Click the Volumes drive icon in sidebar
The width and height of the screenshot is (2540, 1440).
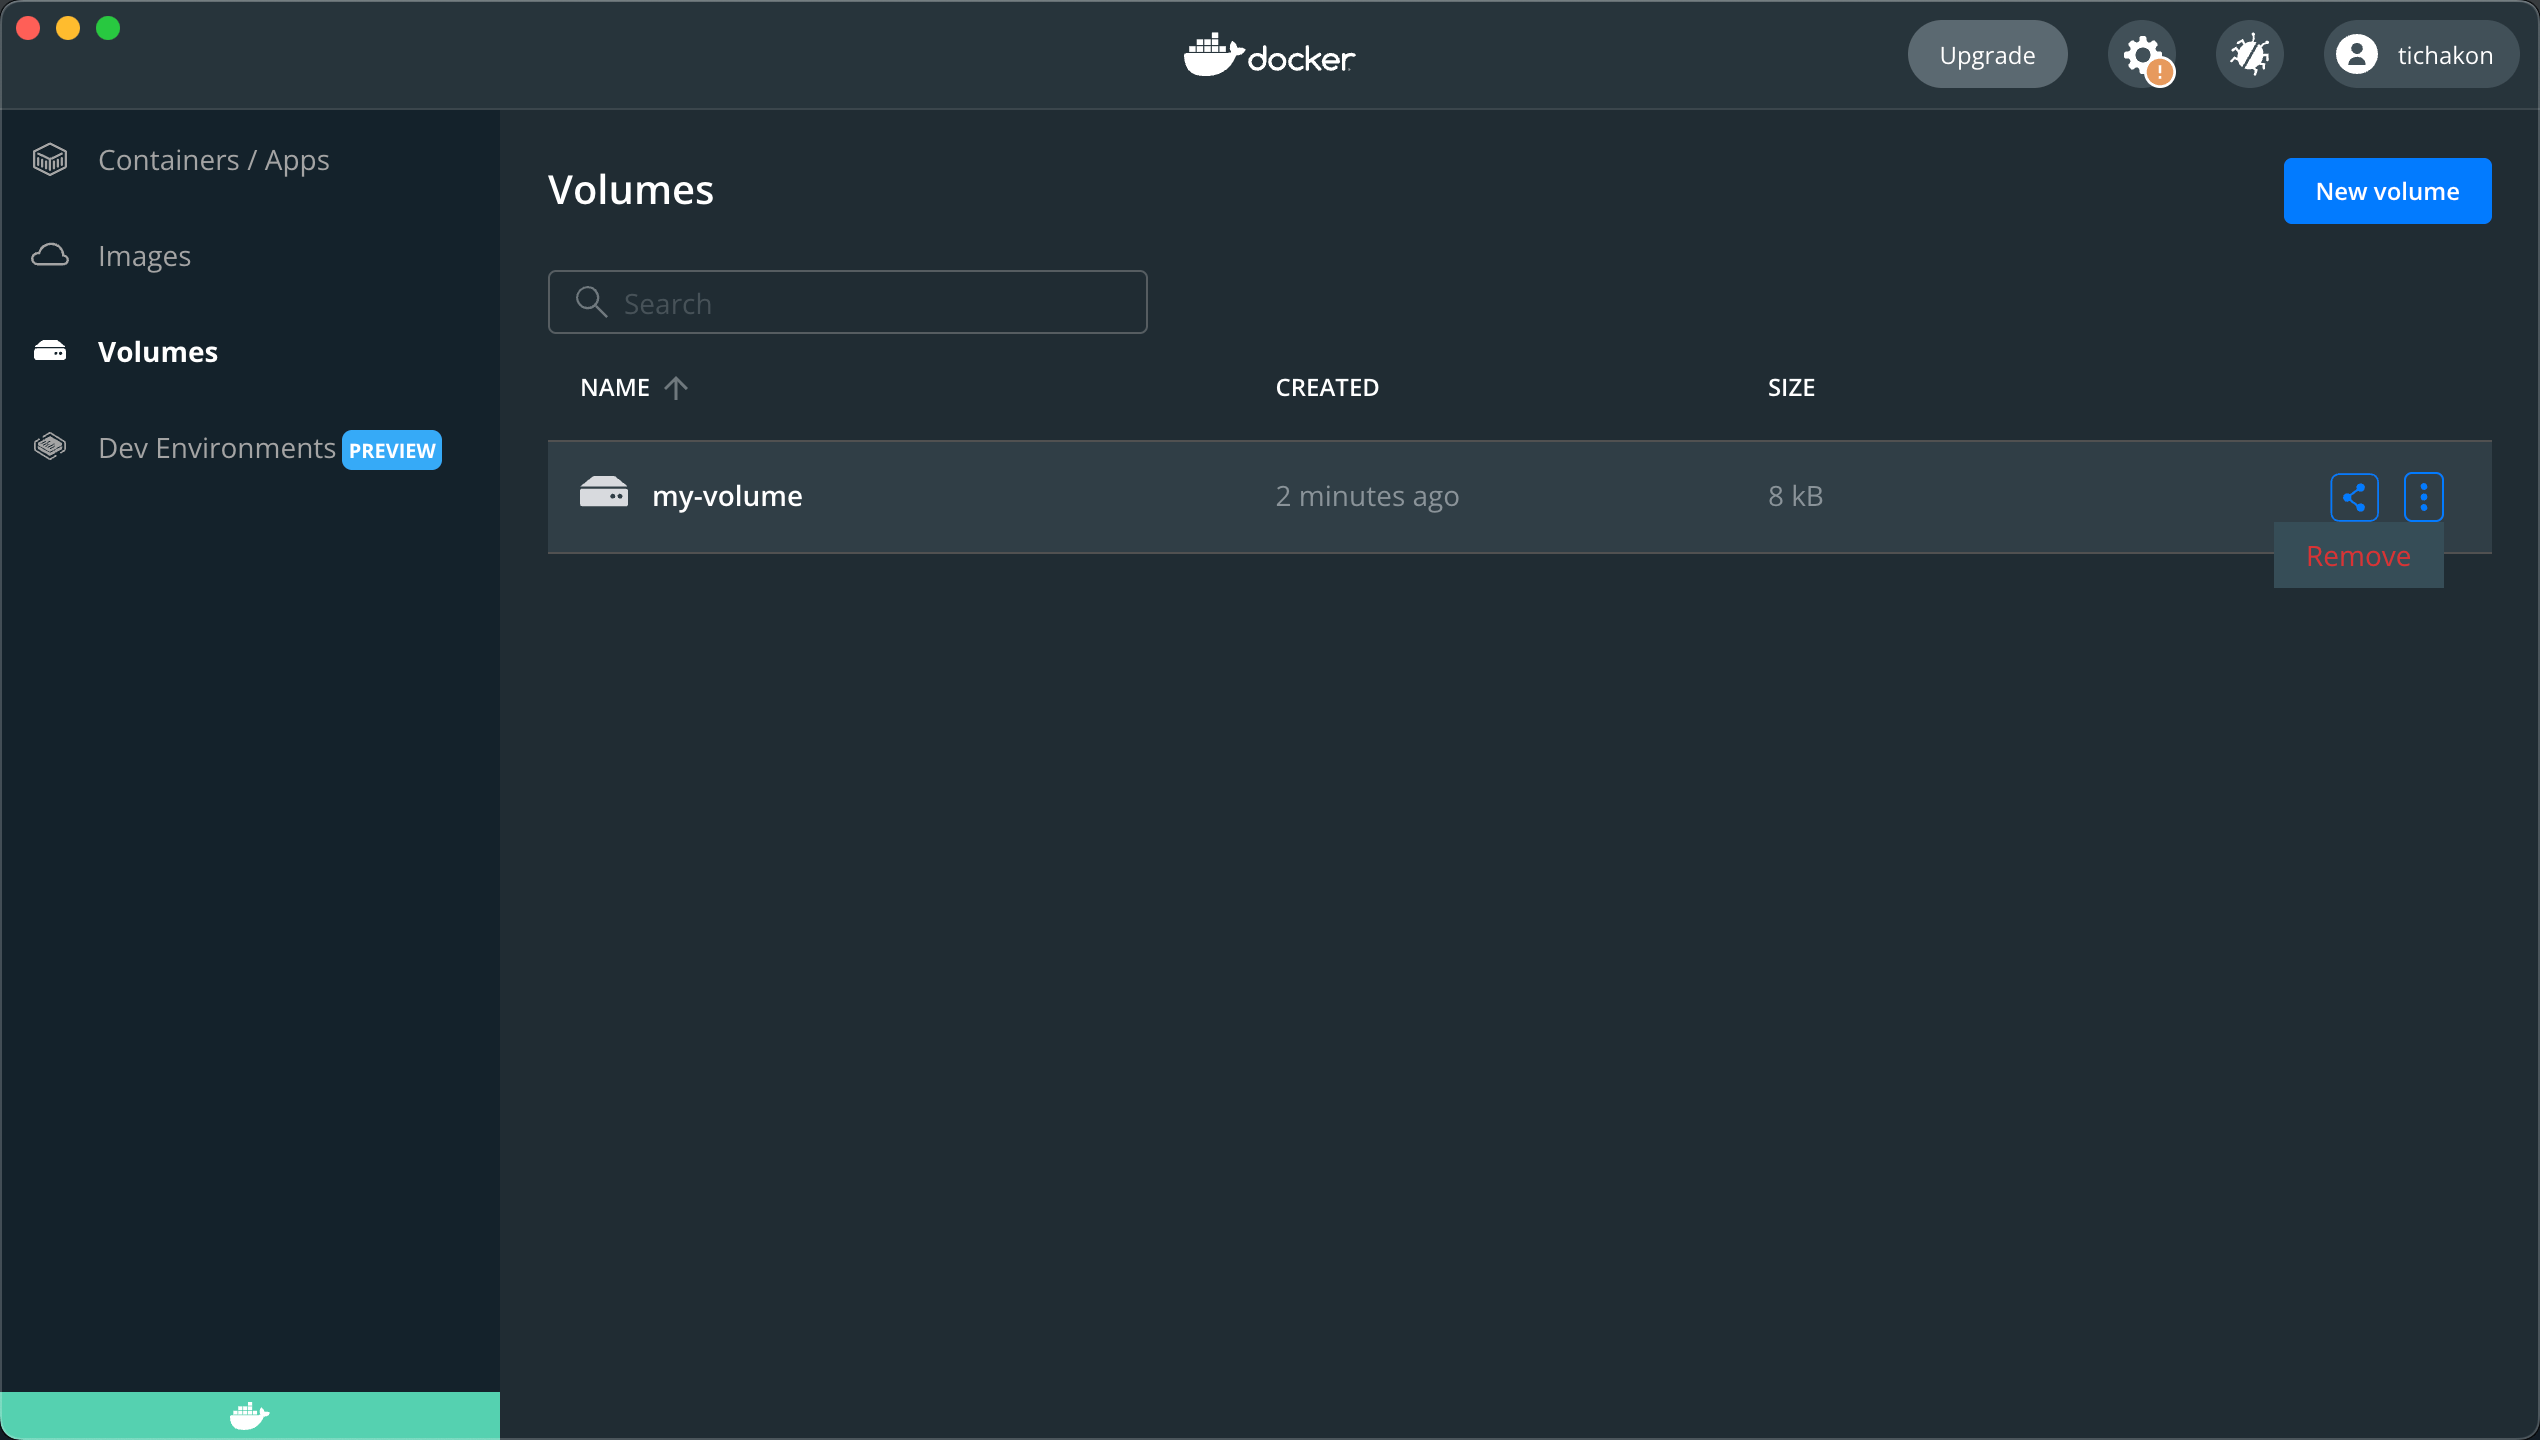(50, 350)
